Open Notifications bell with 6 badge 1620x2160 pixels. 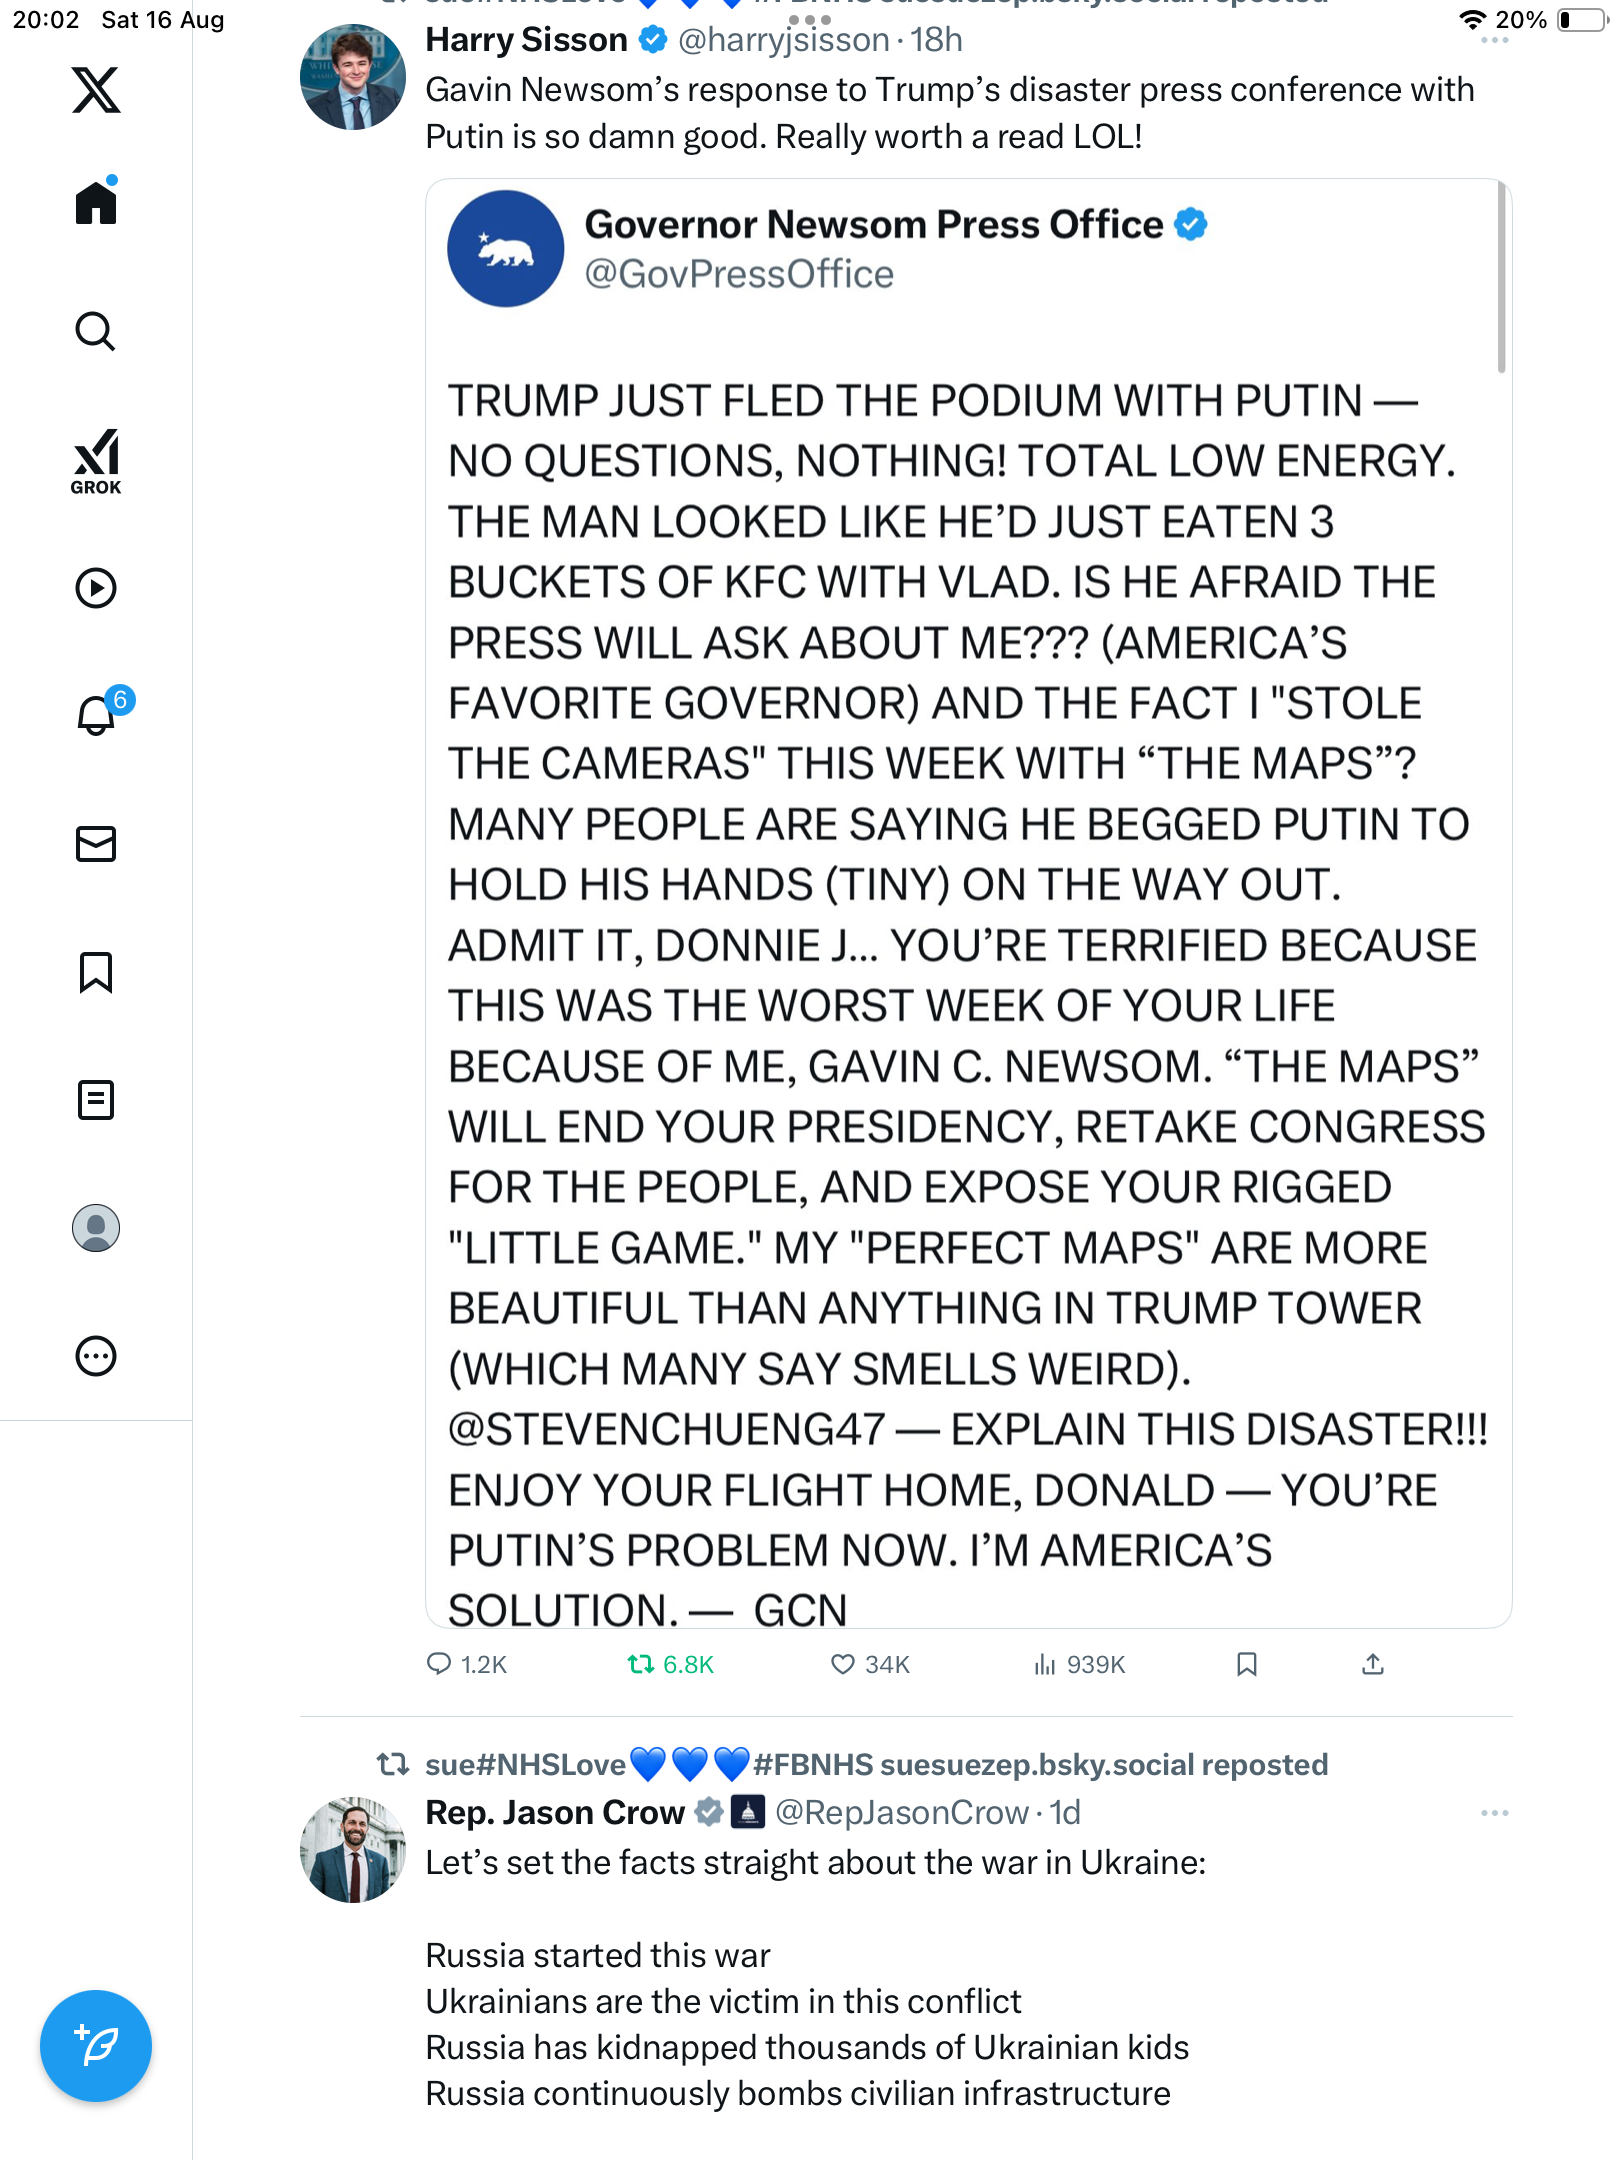pyautogui.click(x=97, y=715)
